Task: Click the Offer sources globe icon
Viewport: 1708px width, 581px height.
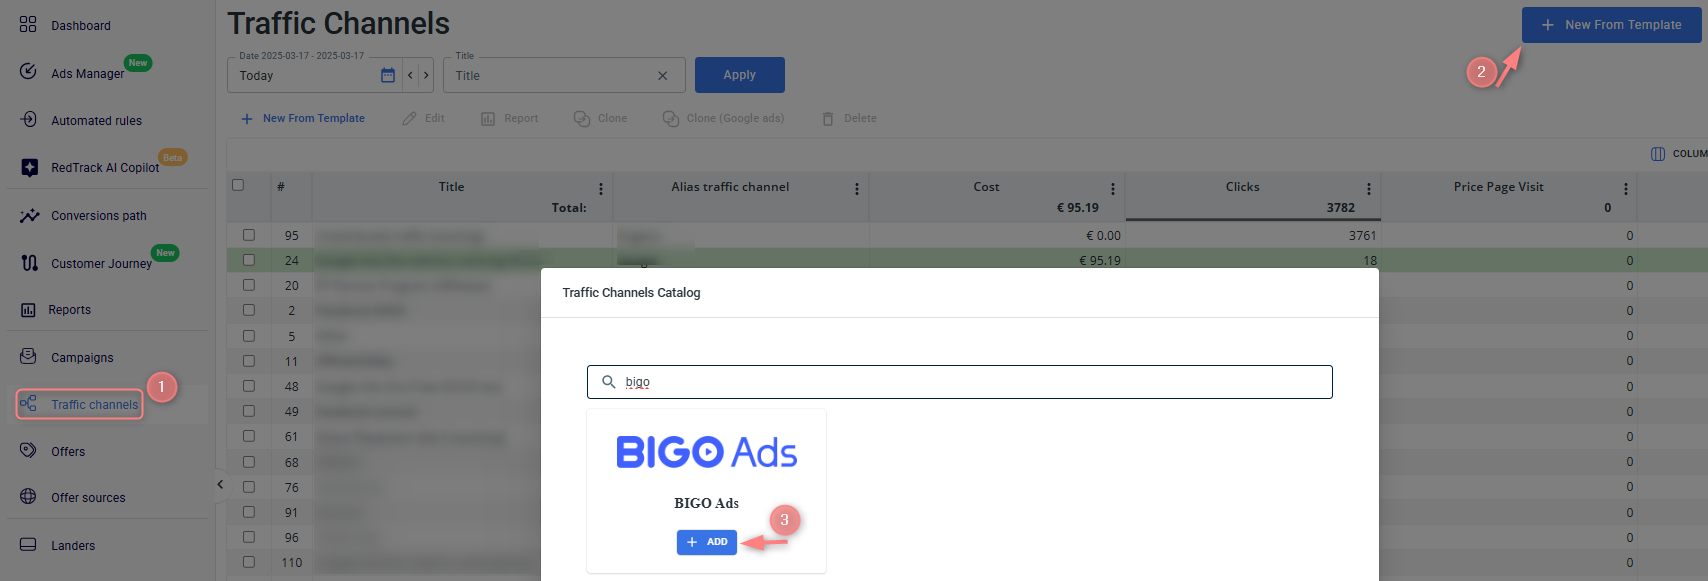Action: [29, 497]
